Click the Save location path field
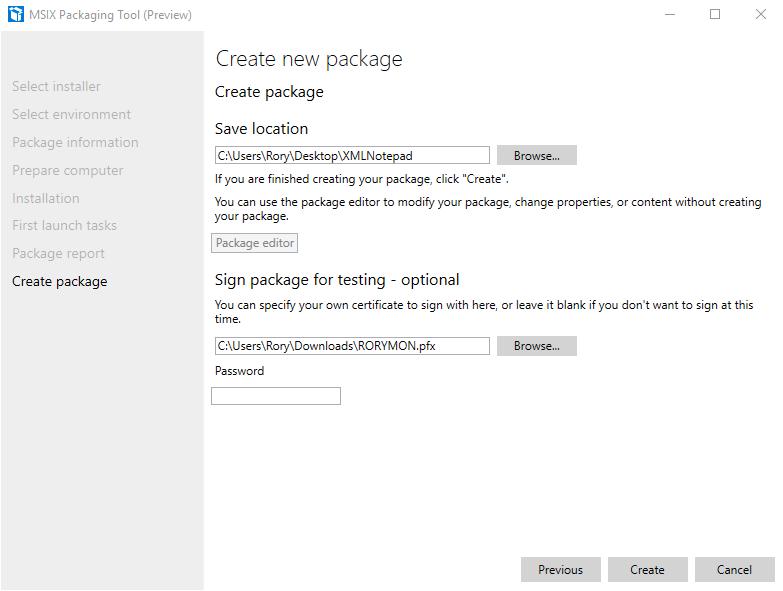This screenshot has width=783, height=591. coord(352,155)
